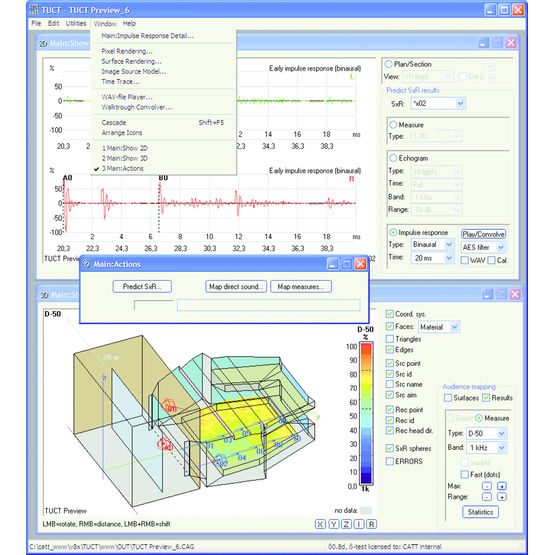Click the Main:Show 2D window icon
This screenshot has width=555, height=555.
[x=43, y=44]
